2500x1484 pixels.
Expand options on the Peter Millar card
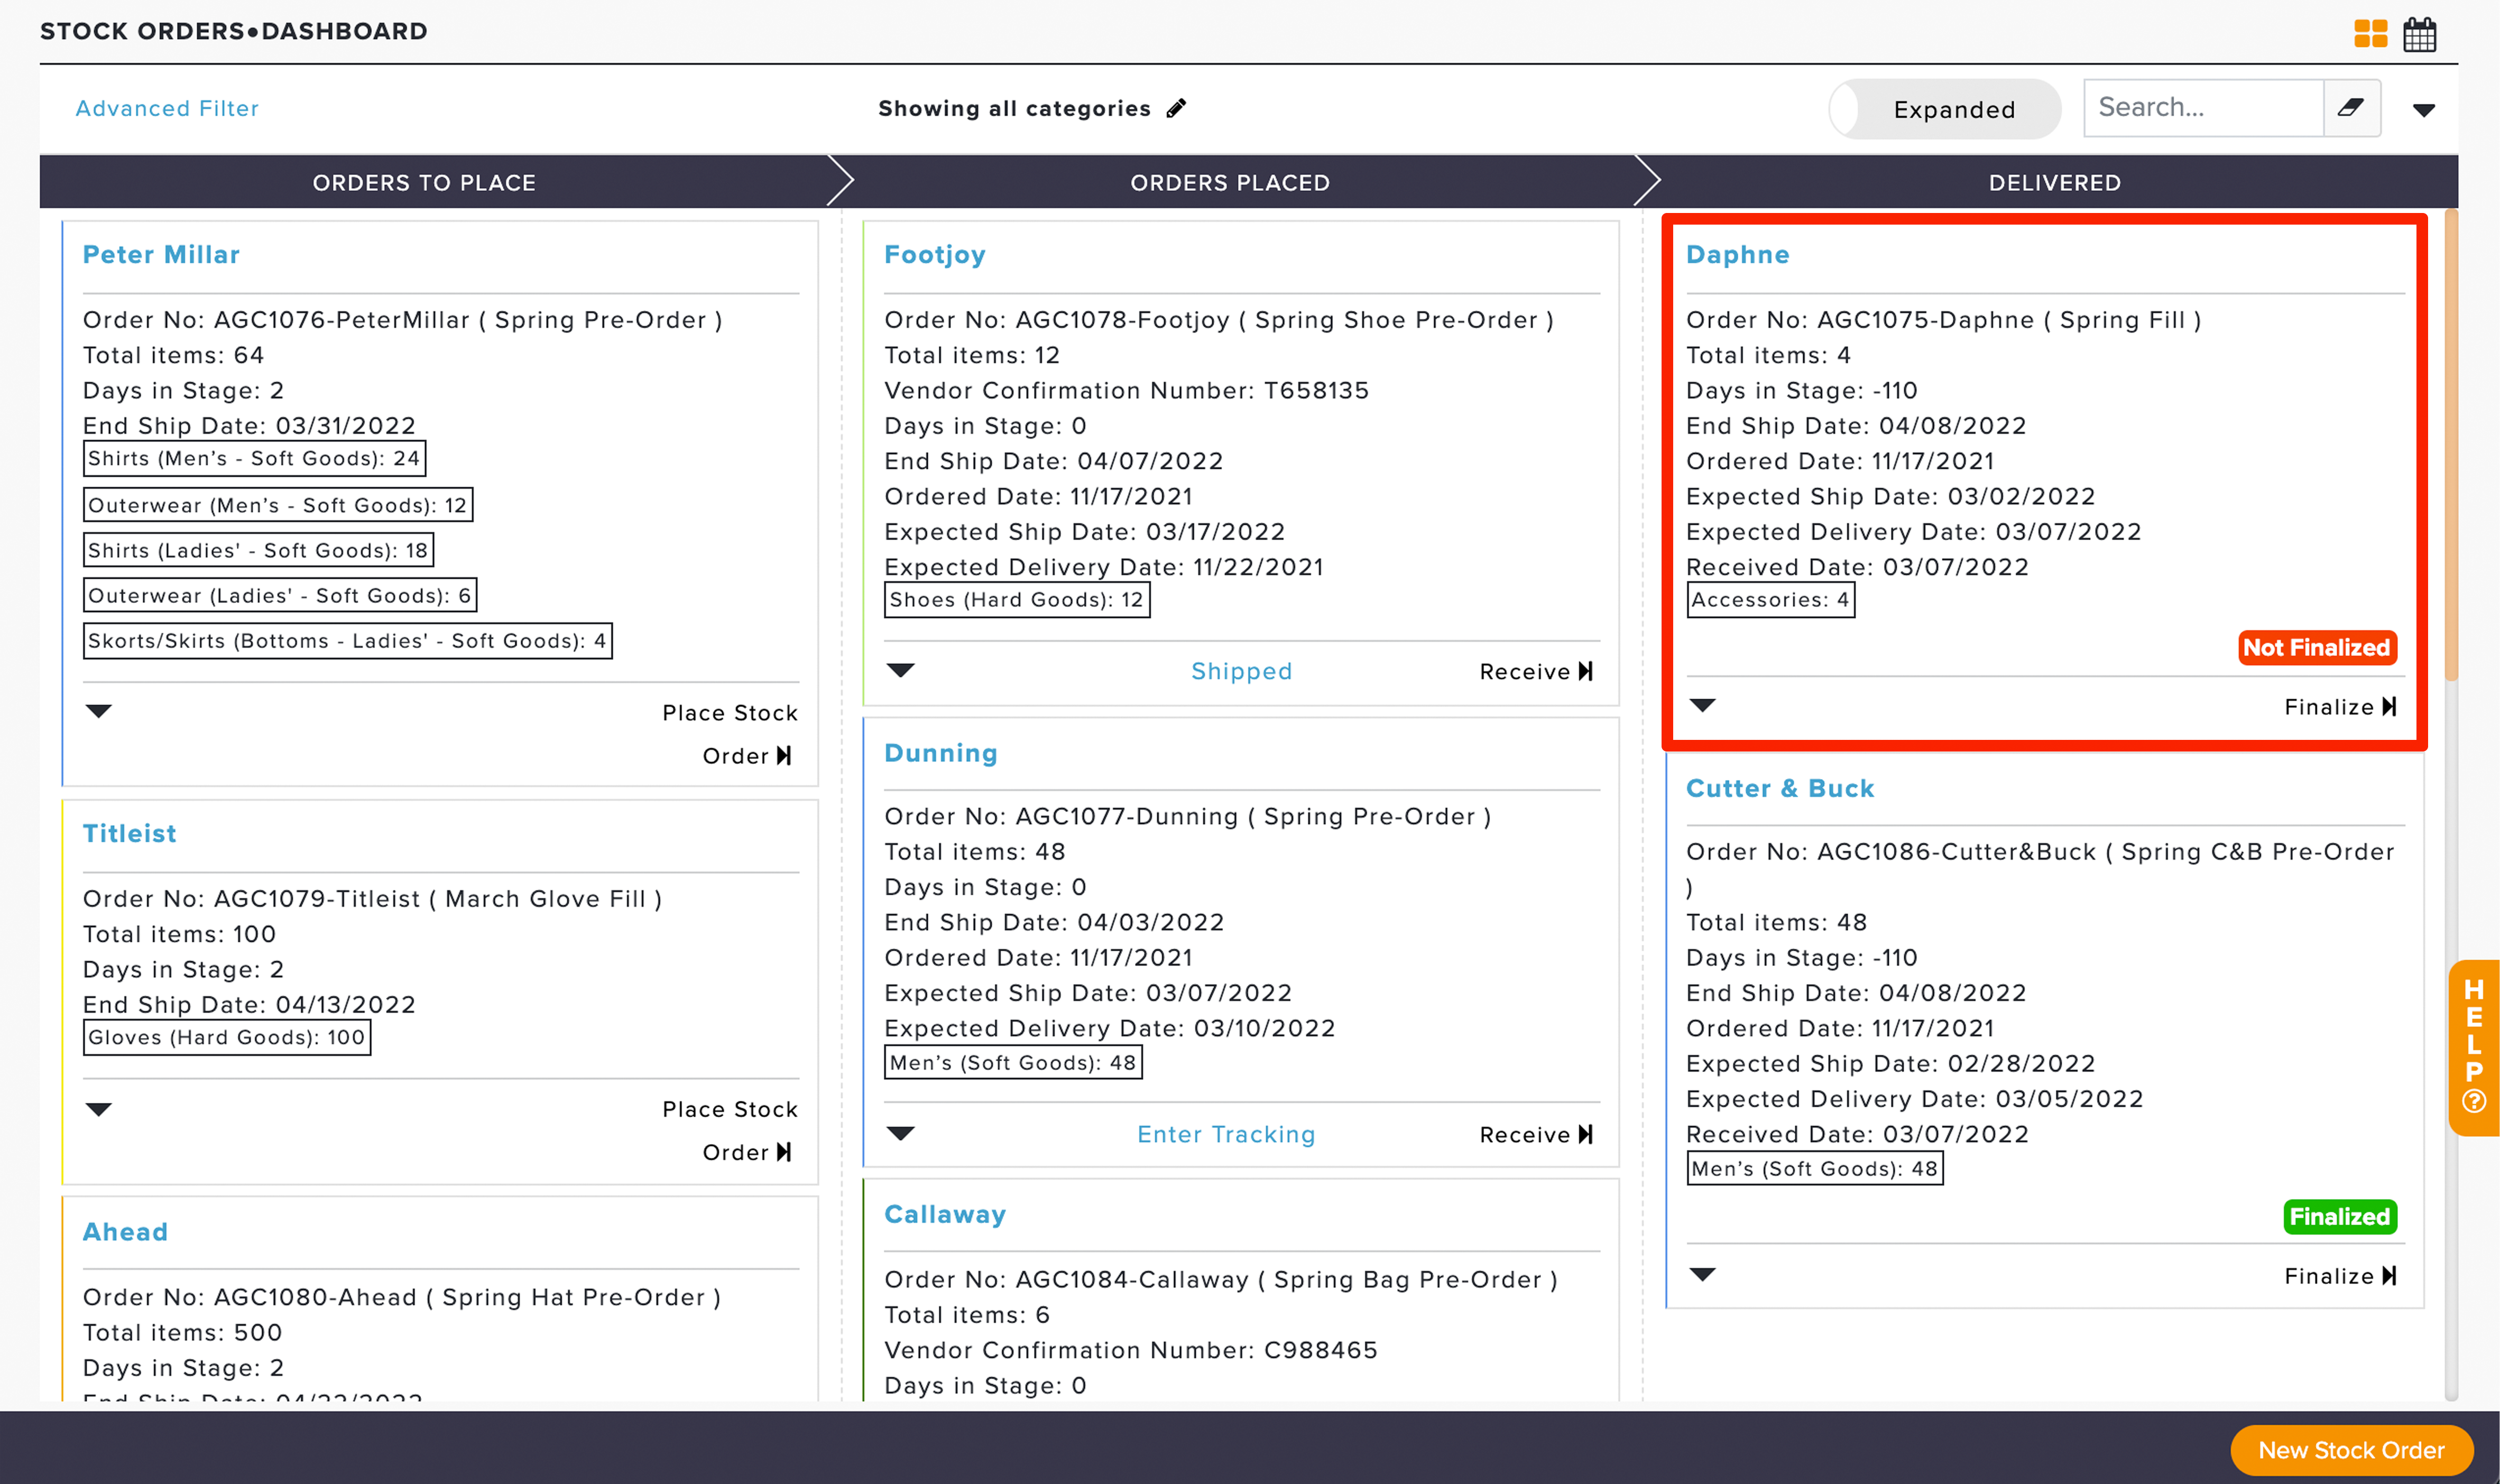[99, 711]
